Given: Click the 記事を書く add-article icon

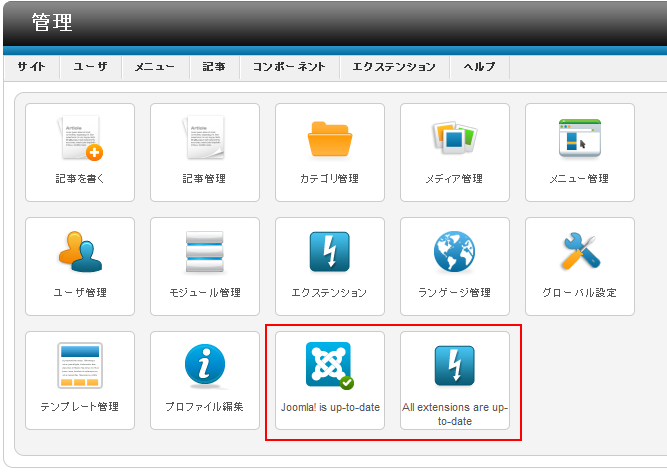Looking at the screenshot, I should [80, 138].
